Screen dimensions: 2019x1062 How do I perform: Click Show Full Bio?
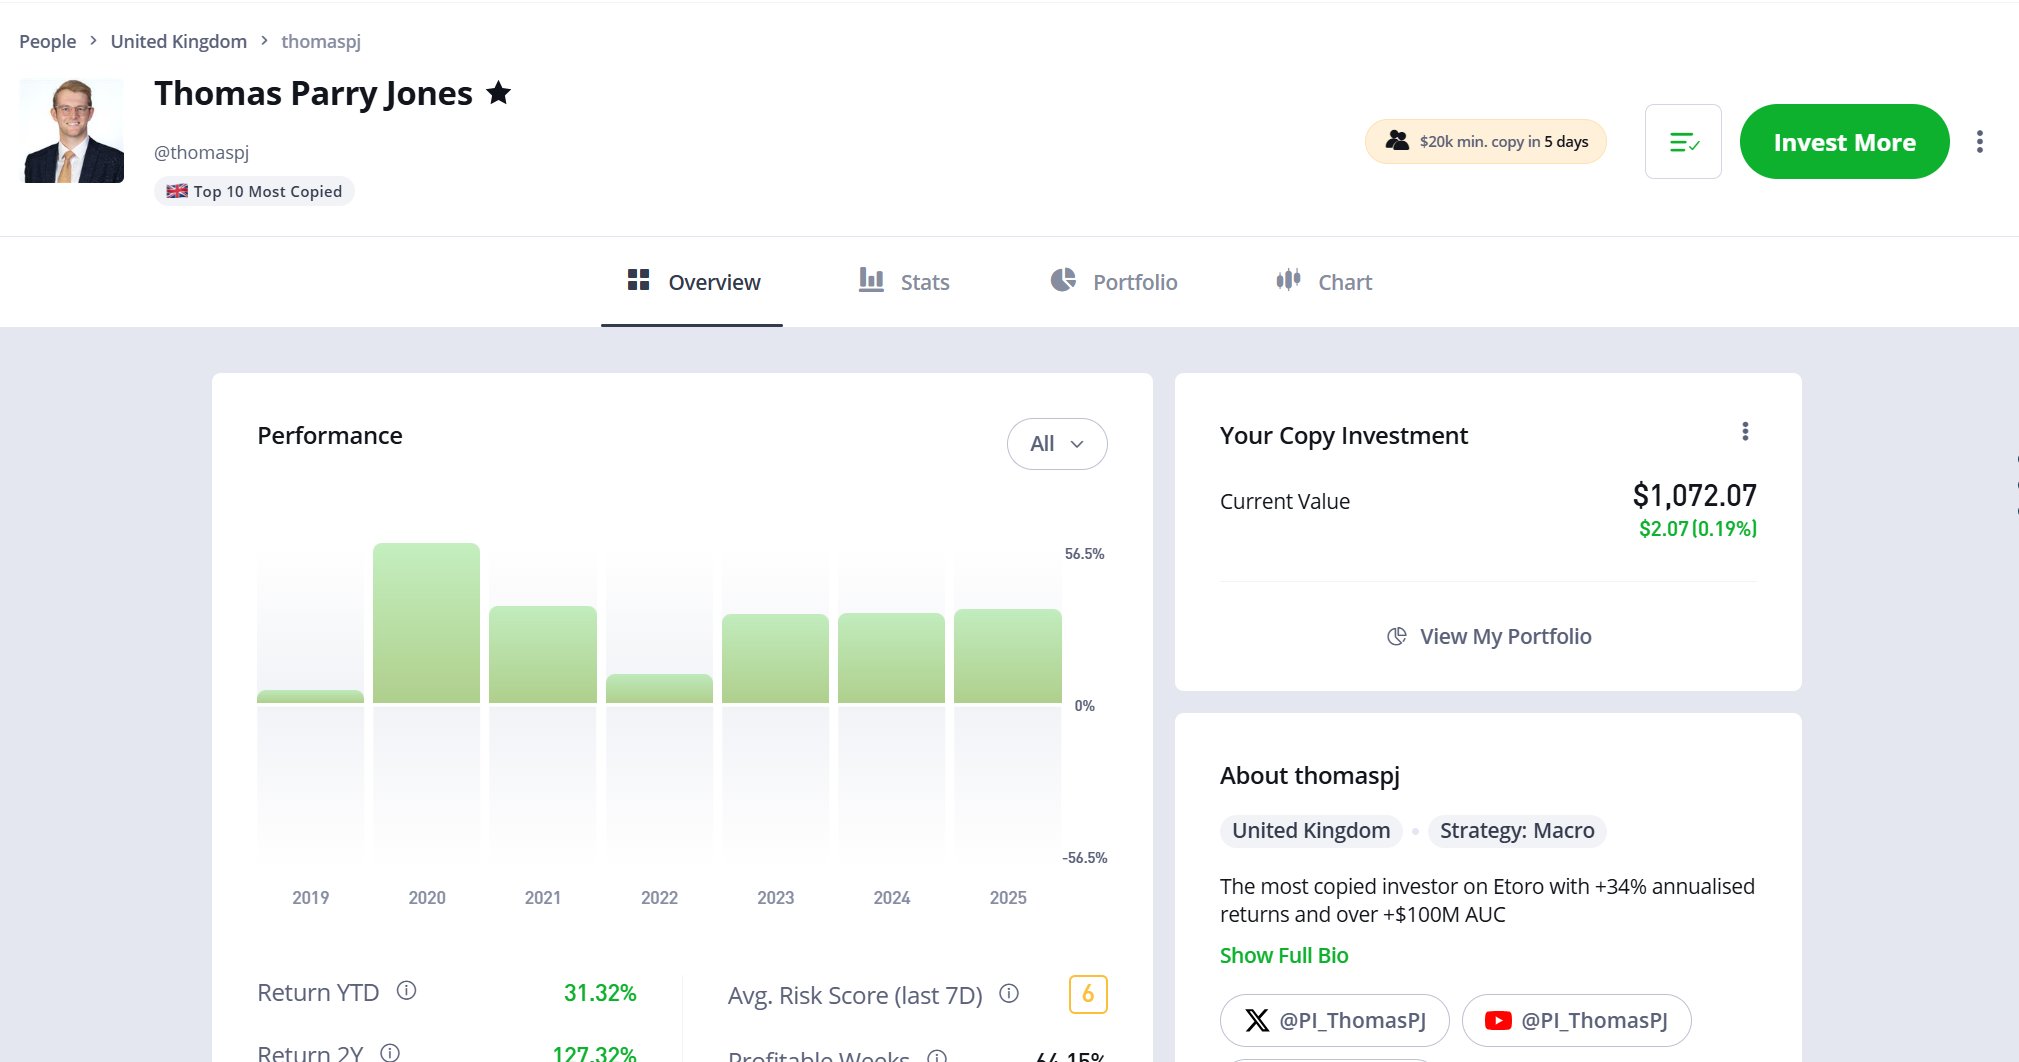[1284, 955]
